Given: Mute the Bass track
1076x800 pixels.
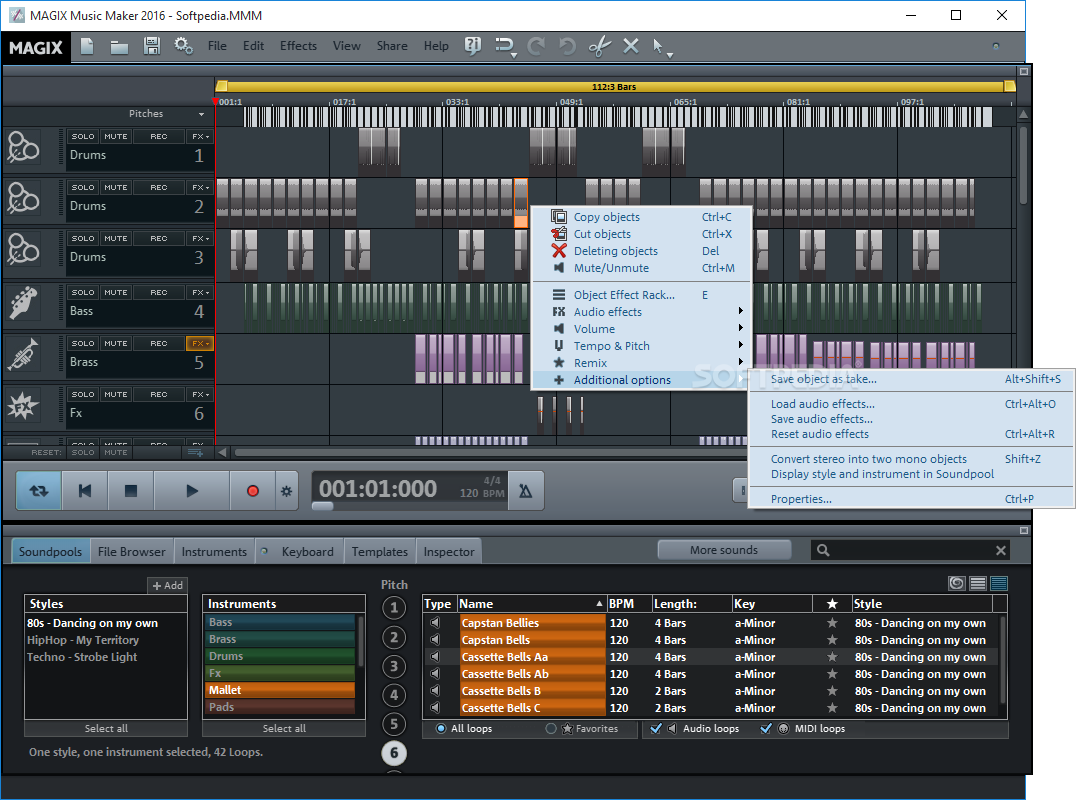Looking at the screenshot, I should 116,292.
